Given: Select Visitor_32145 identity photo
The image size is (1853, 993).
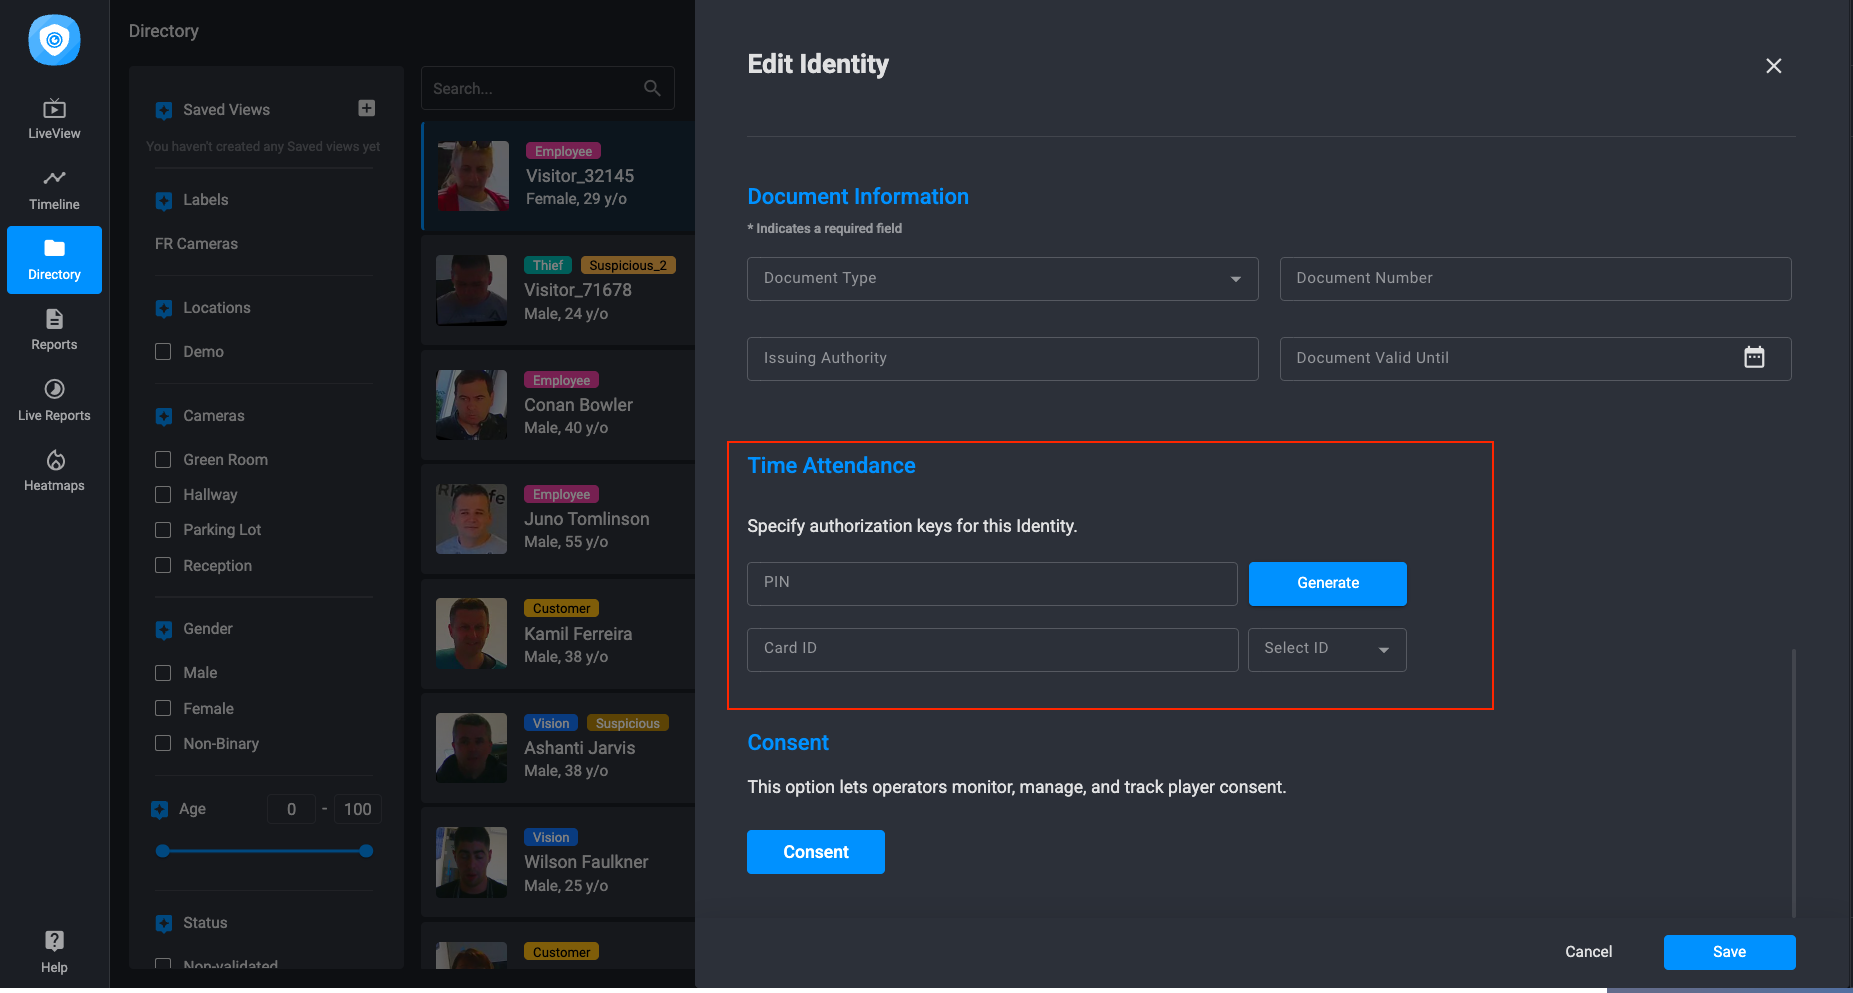Looking at the screenshot, I should coord(473,176).
